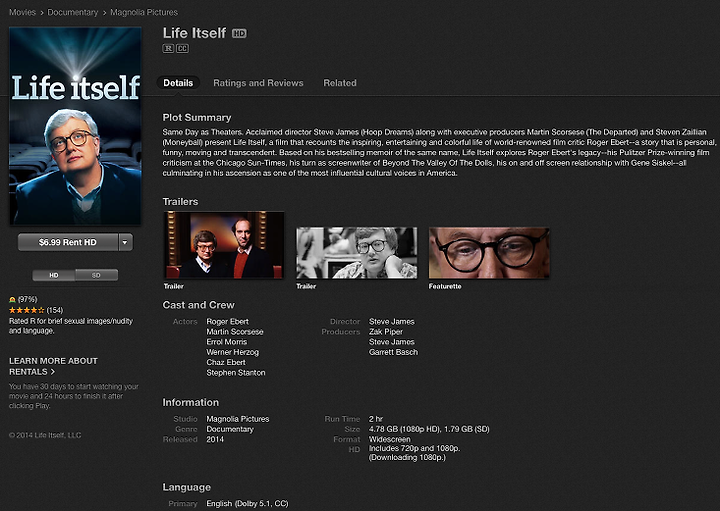The width and height of the screenshot is (720, 511).
Task: Open the Life Itself movie poster
Action: [x=75, y=126]
